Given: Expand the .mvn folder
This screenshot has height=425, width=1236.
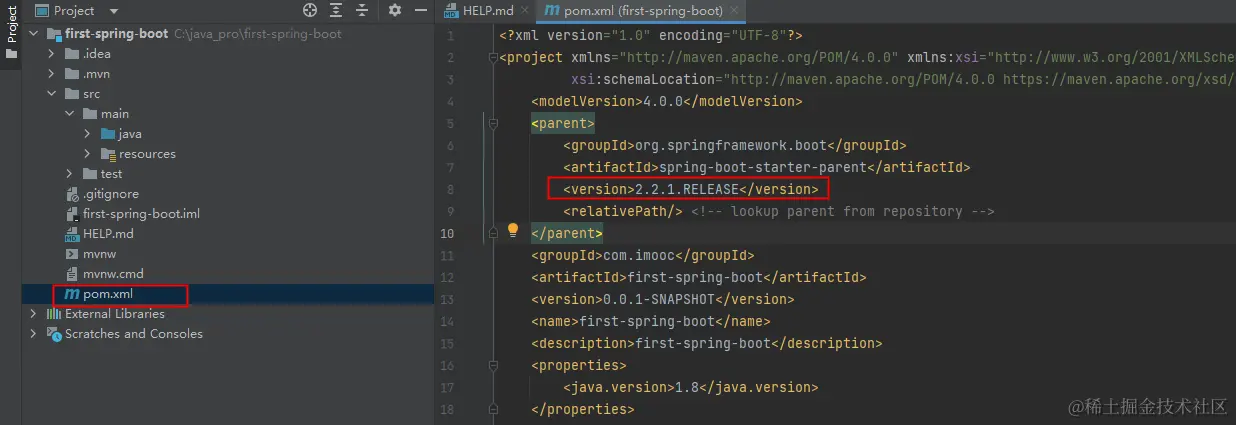Looking at the screenshot, I should (53, 73).
